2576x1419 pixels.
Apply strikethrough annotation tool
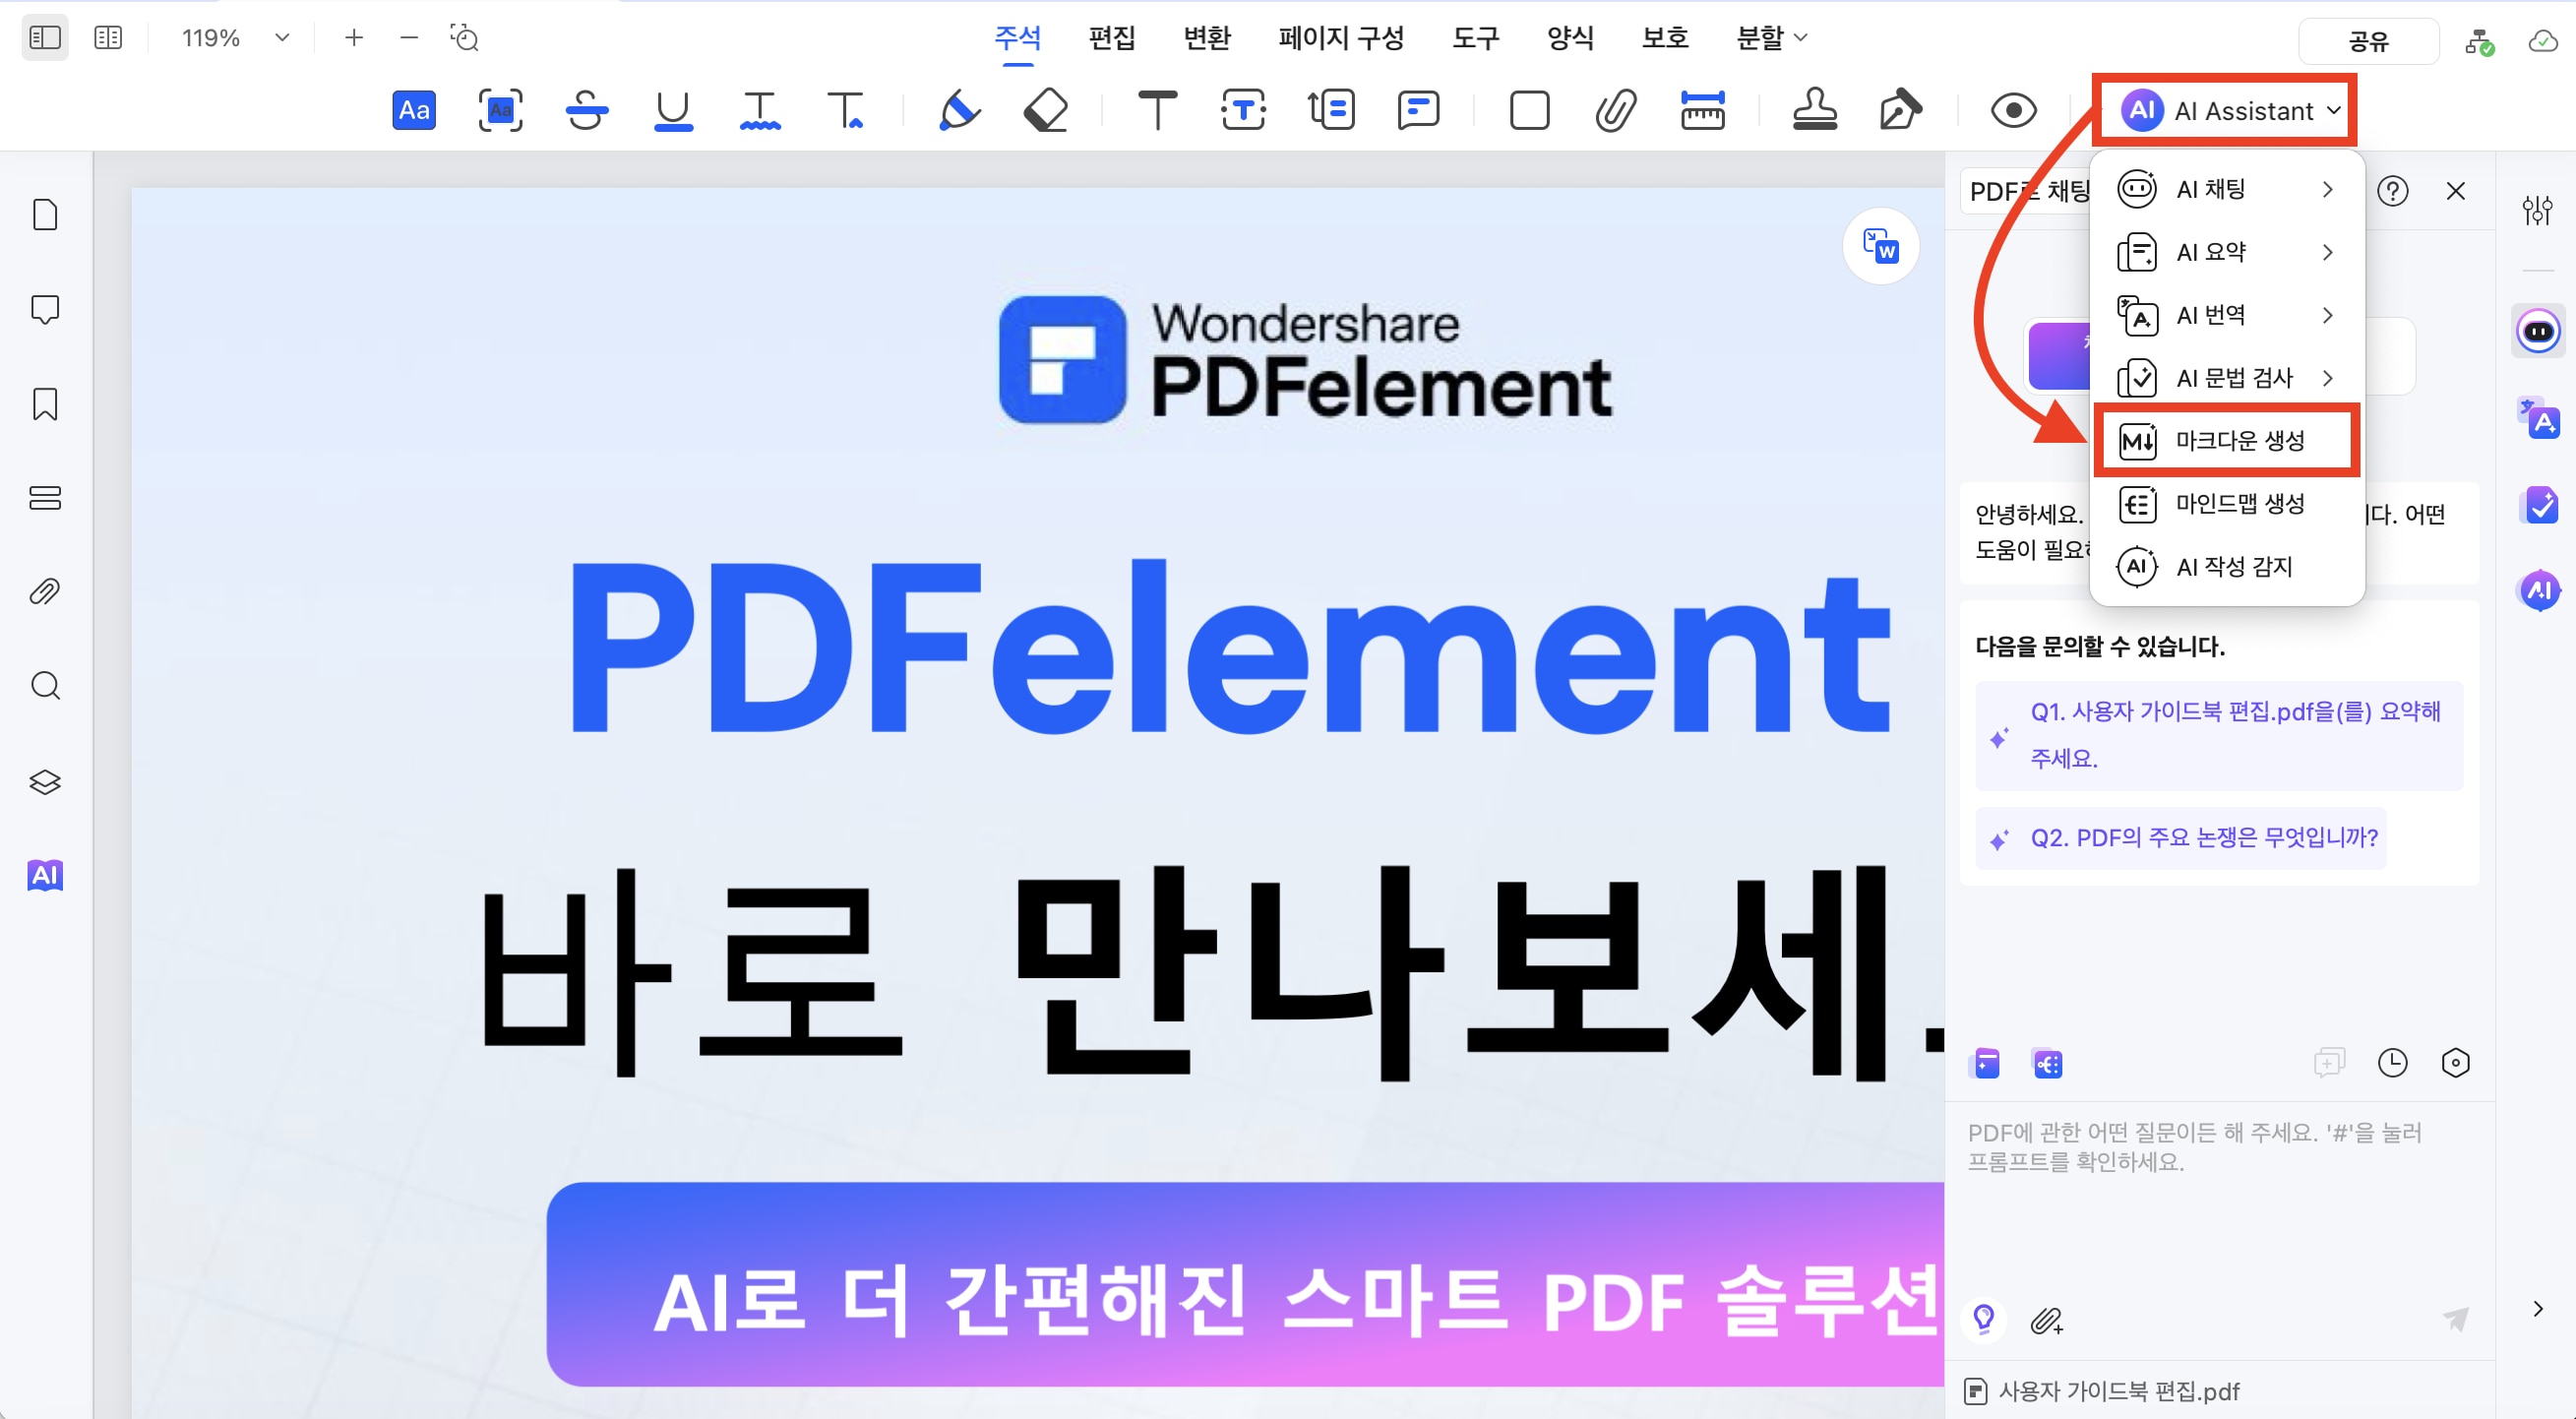587,110
